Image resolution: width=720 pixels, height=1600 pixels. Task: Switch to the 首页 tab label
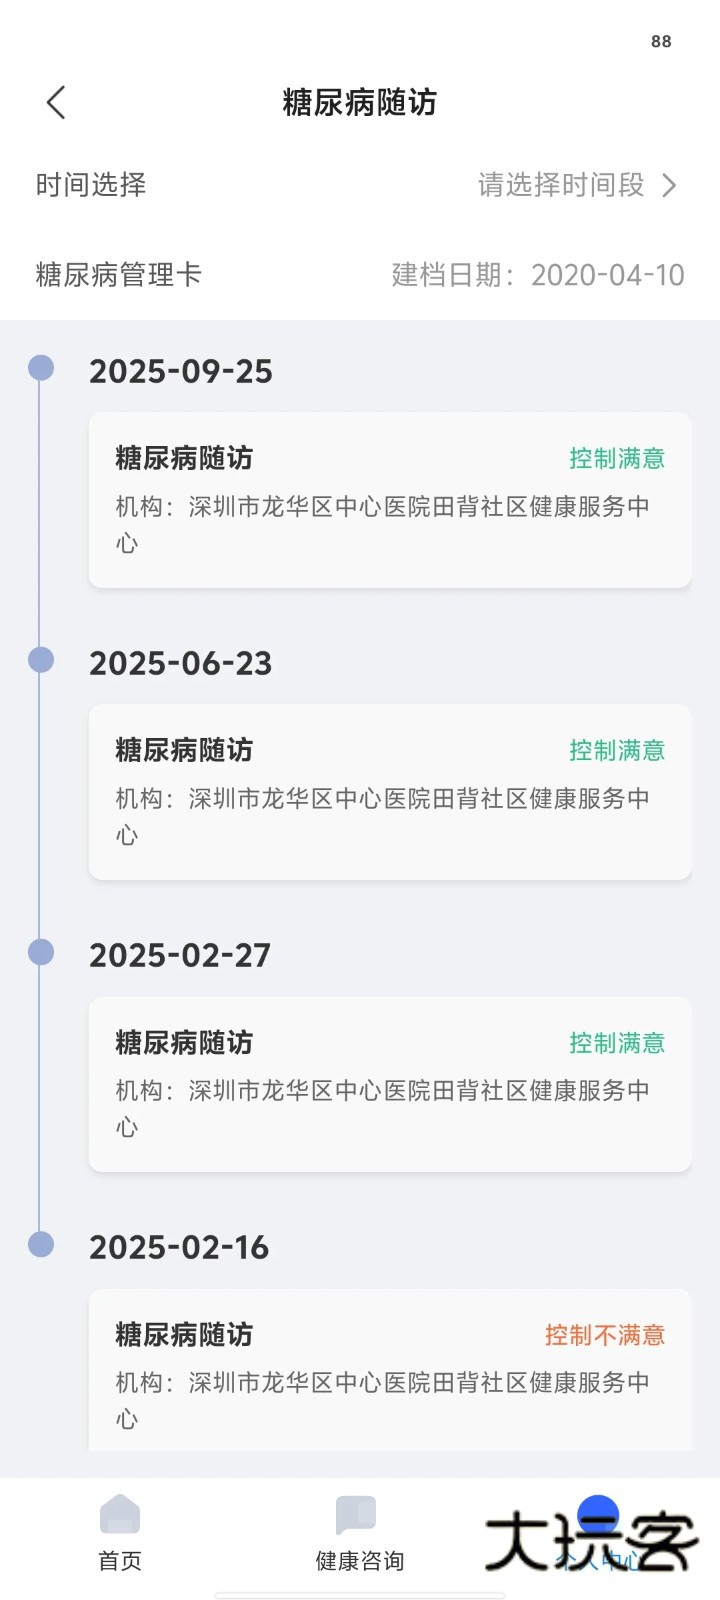point(120,1561)
